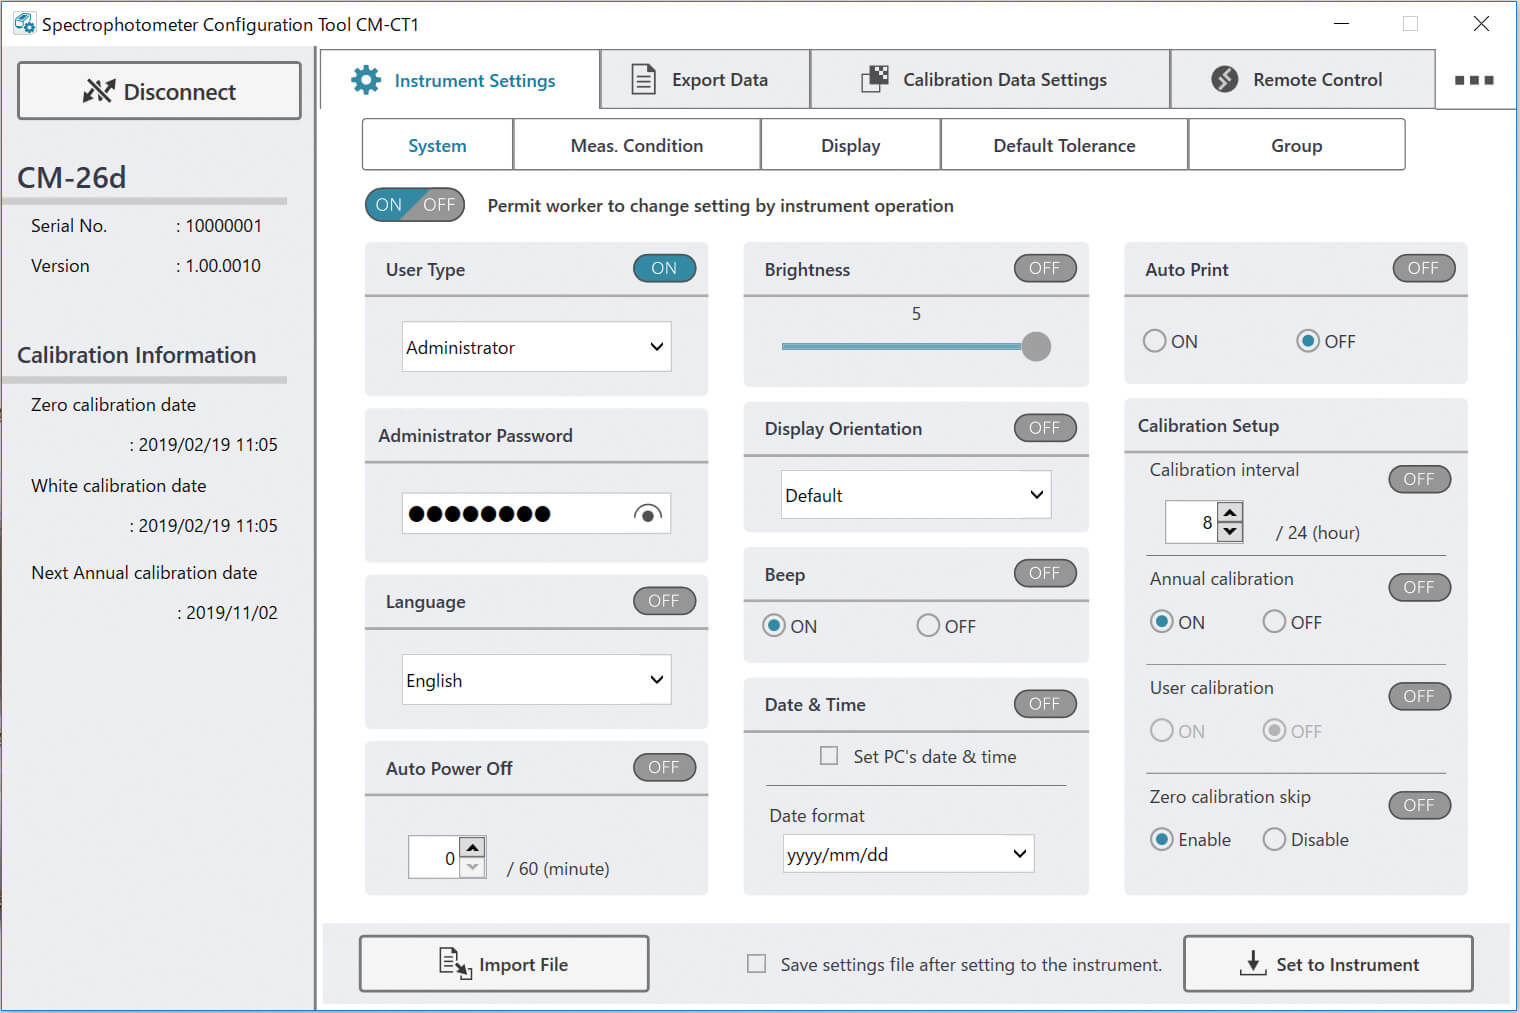Click version value 1.00.0010

coord(223,266)
